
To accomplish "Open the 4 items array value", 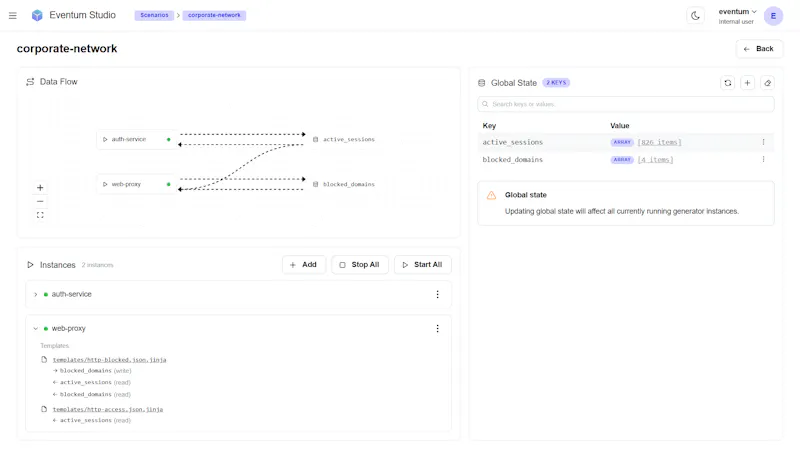I will (x=655, y=160).
